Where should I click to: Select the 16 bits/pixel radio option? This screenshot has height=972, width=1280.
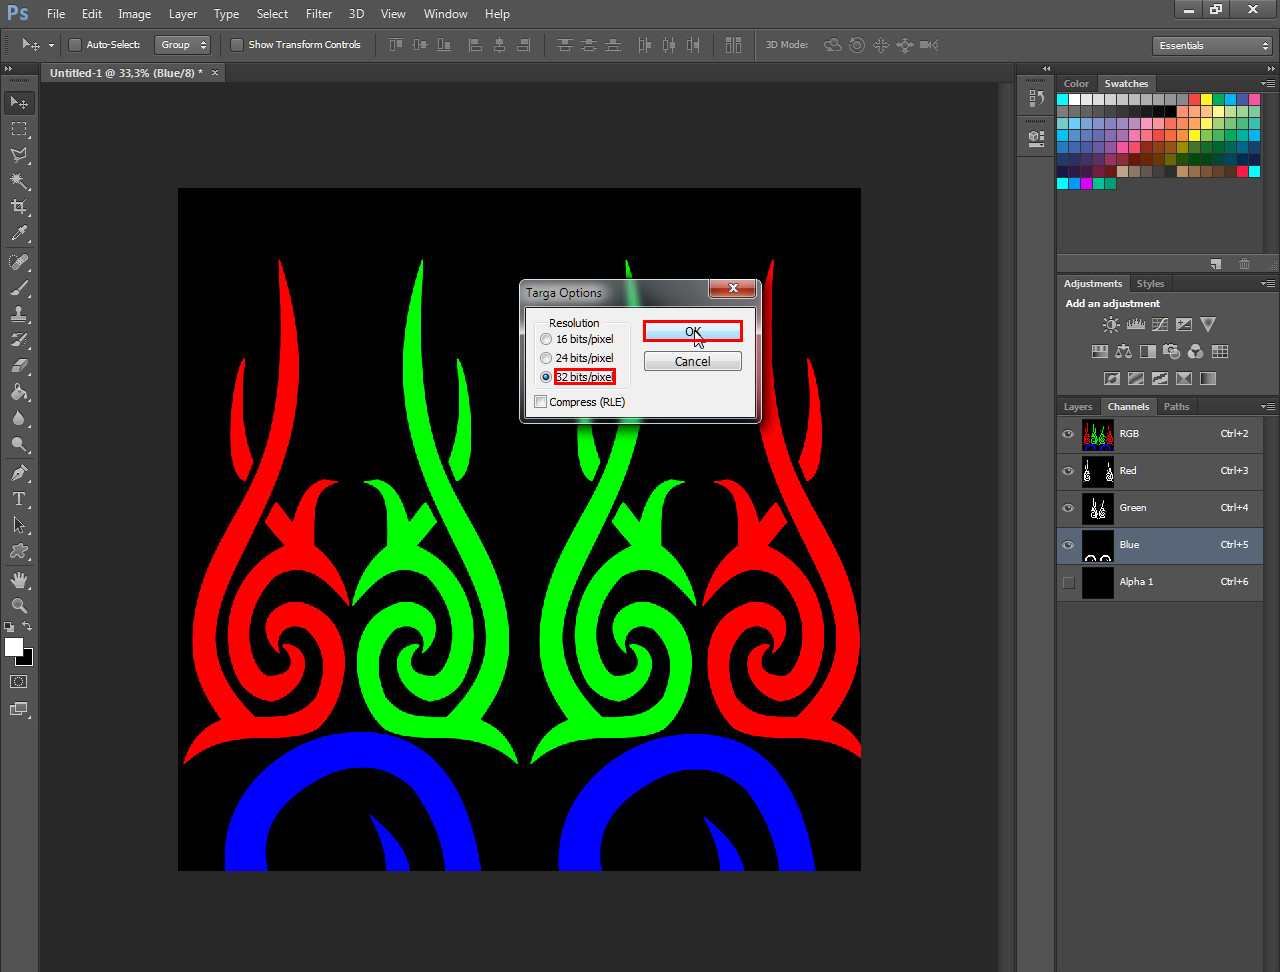546,339
